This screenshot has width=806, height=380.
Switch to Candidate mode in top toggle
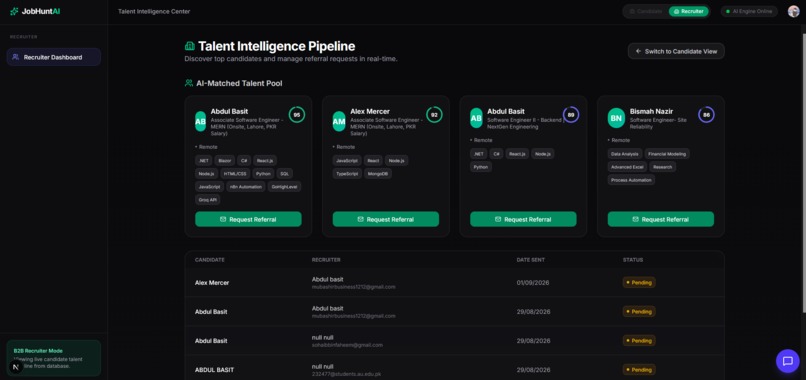[x=646, y=11]
